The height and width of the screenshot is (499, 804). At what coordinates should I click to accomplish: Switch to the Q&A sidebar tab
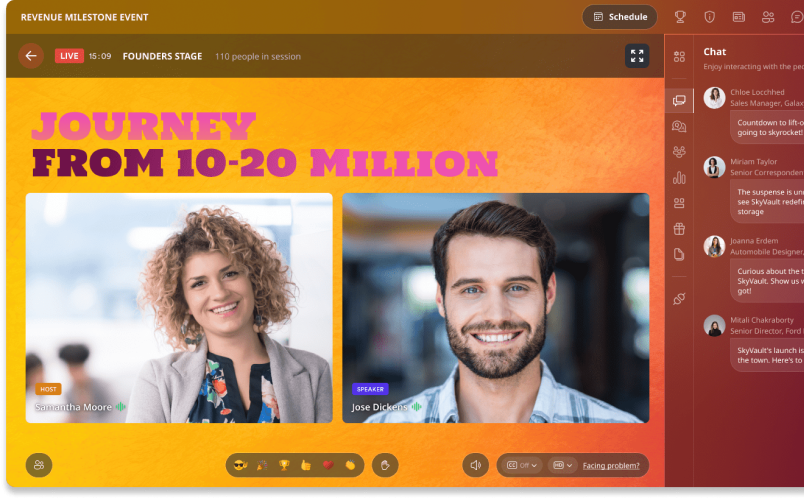[679, 126]
